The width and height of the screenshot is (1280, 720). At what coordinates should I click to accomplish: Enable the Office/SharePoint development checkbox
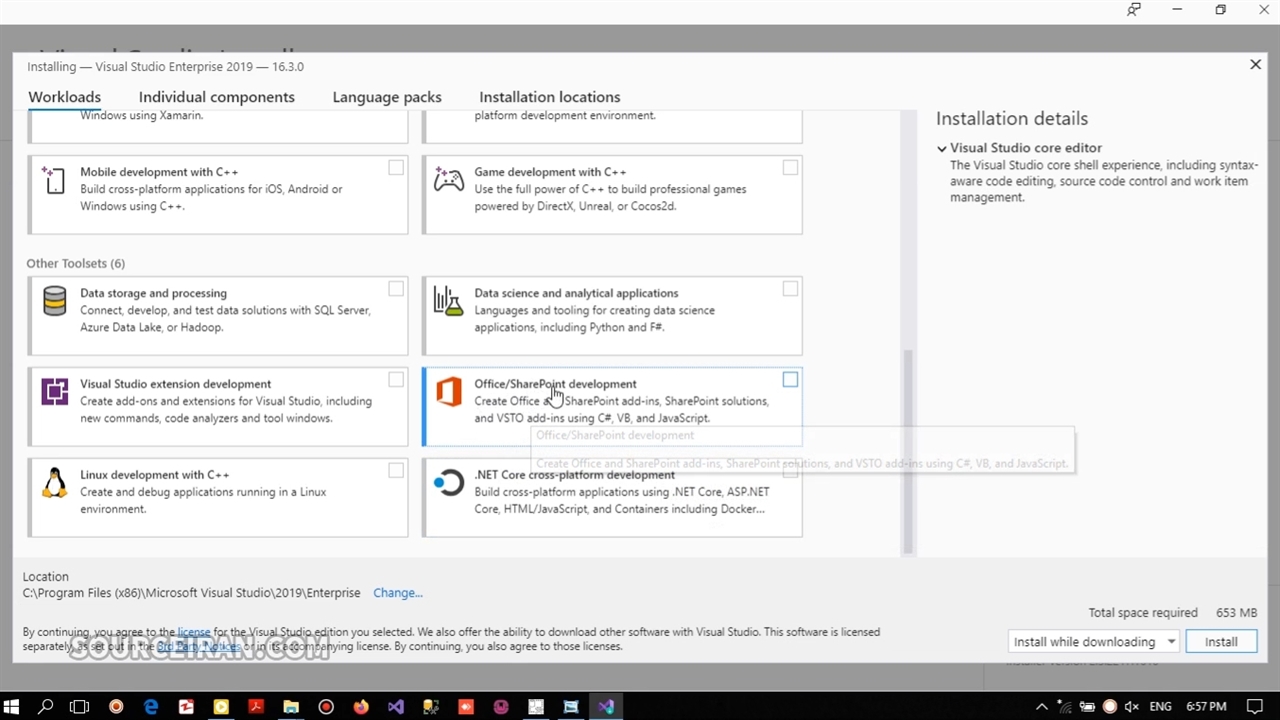(x=790, y=380)
